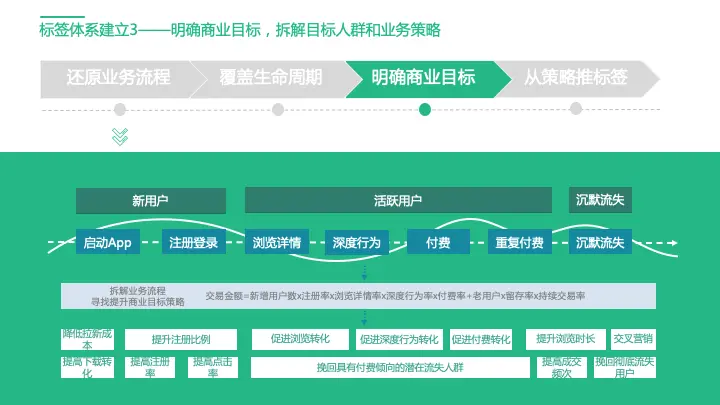Click the 促进付费转化 strategy box

pyautogui.click(x=481, y=339)
